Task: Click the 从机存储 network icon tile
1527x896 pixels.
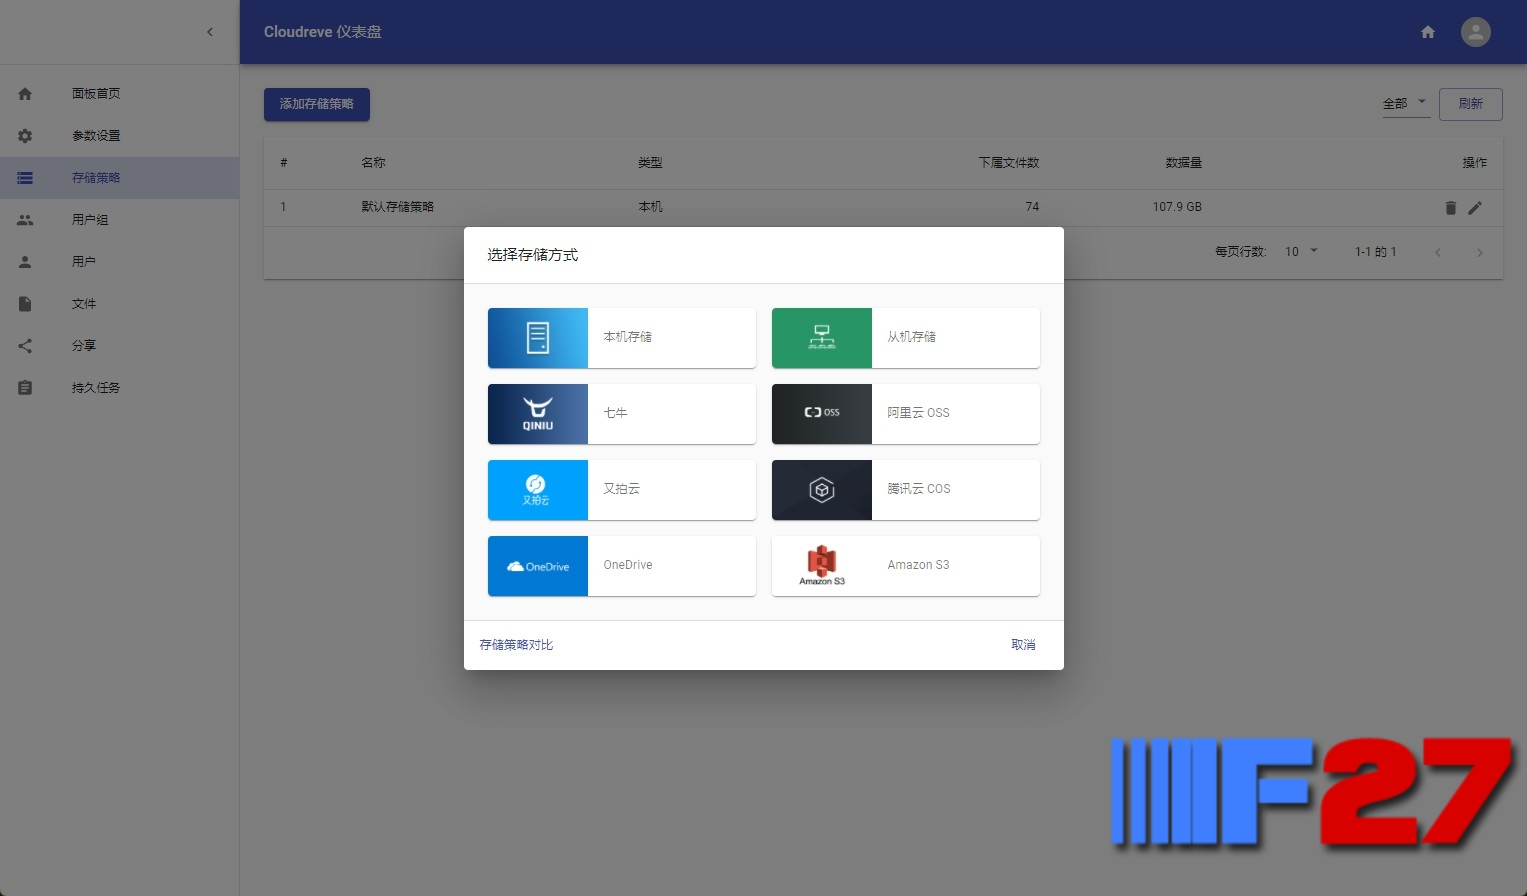Action: click(x=822, y=338)
